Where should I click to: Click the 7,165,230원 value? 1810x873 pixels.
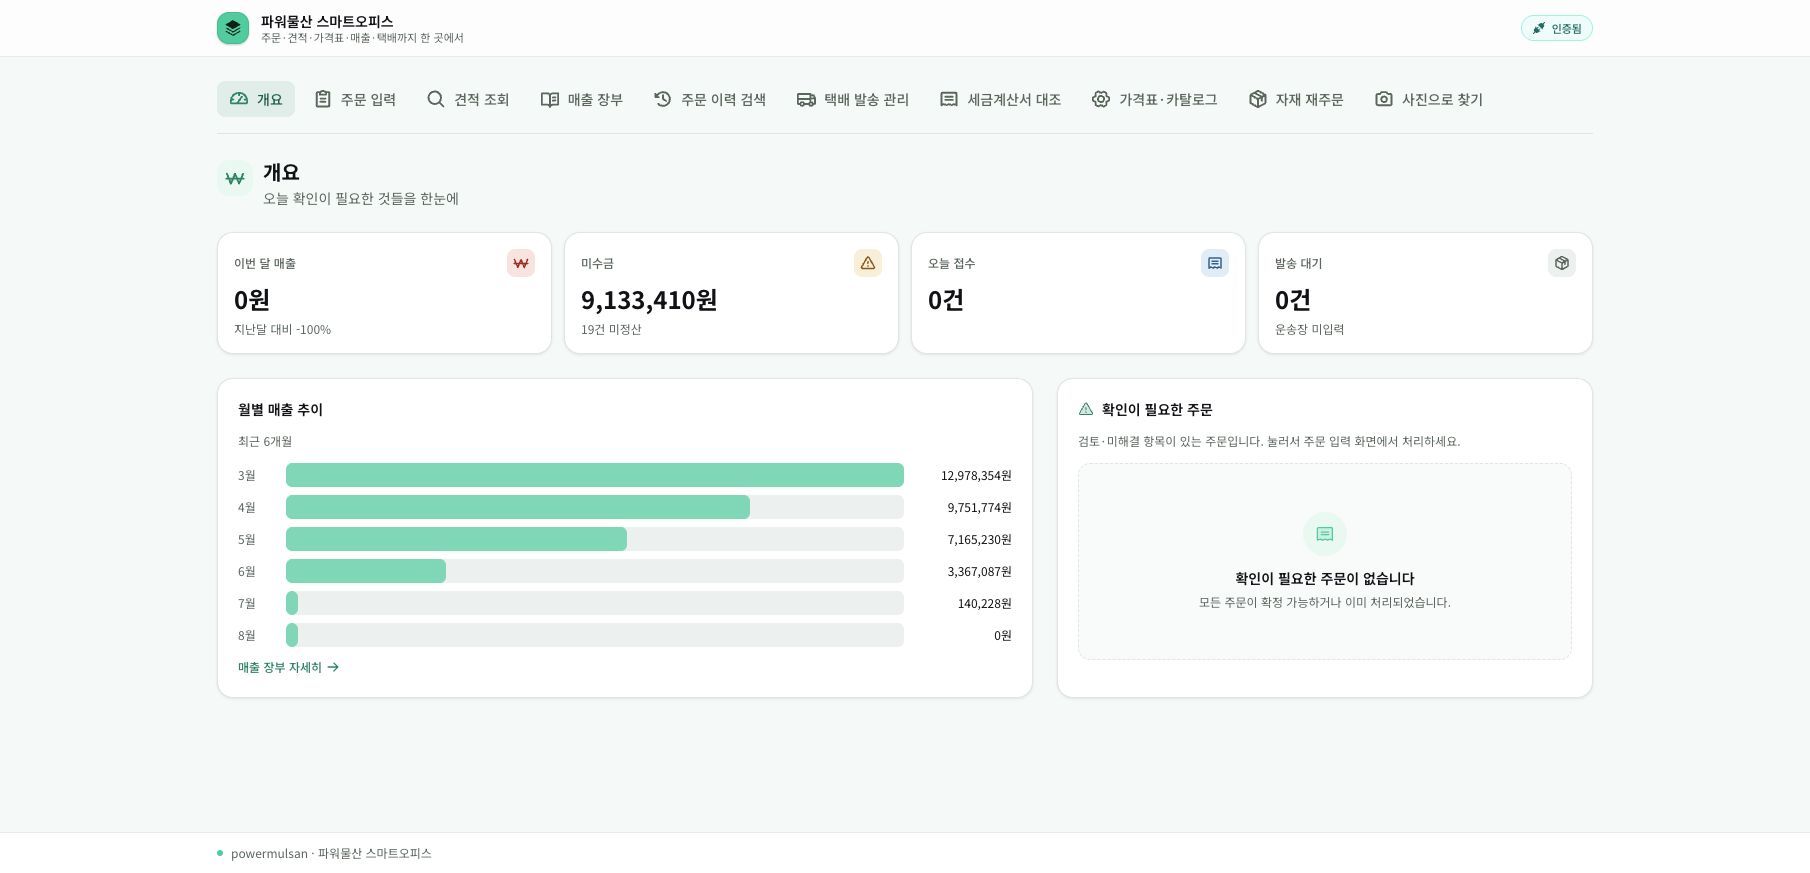click(979, 539)
